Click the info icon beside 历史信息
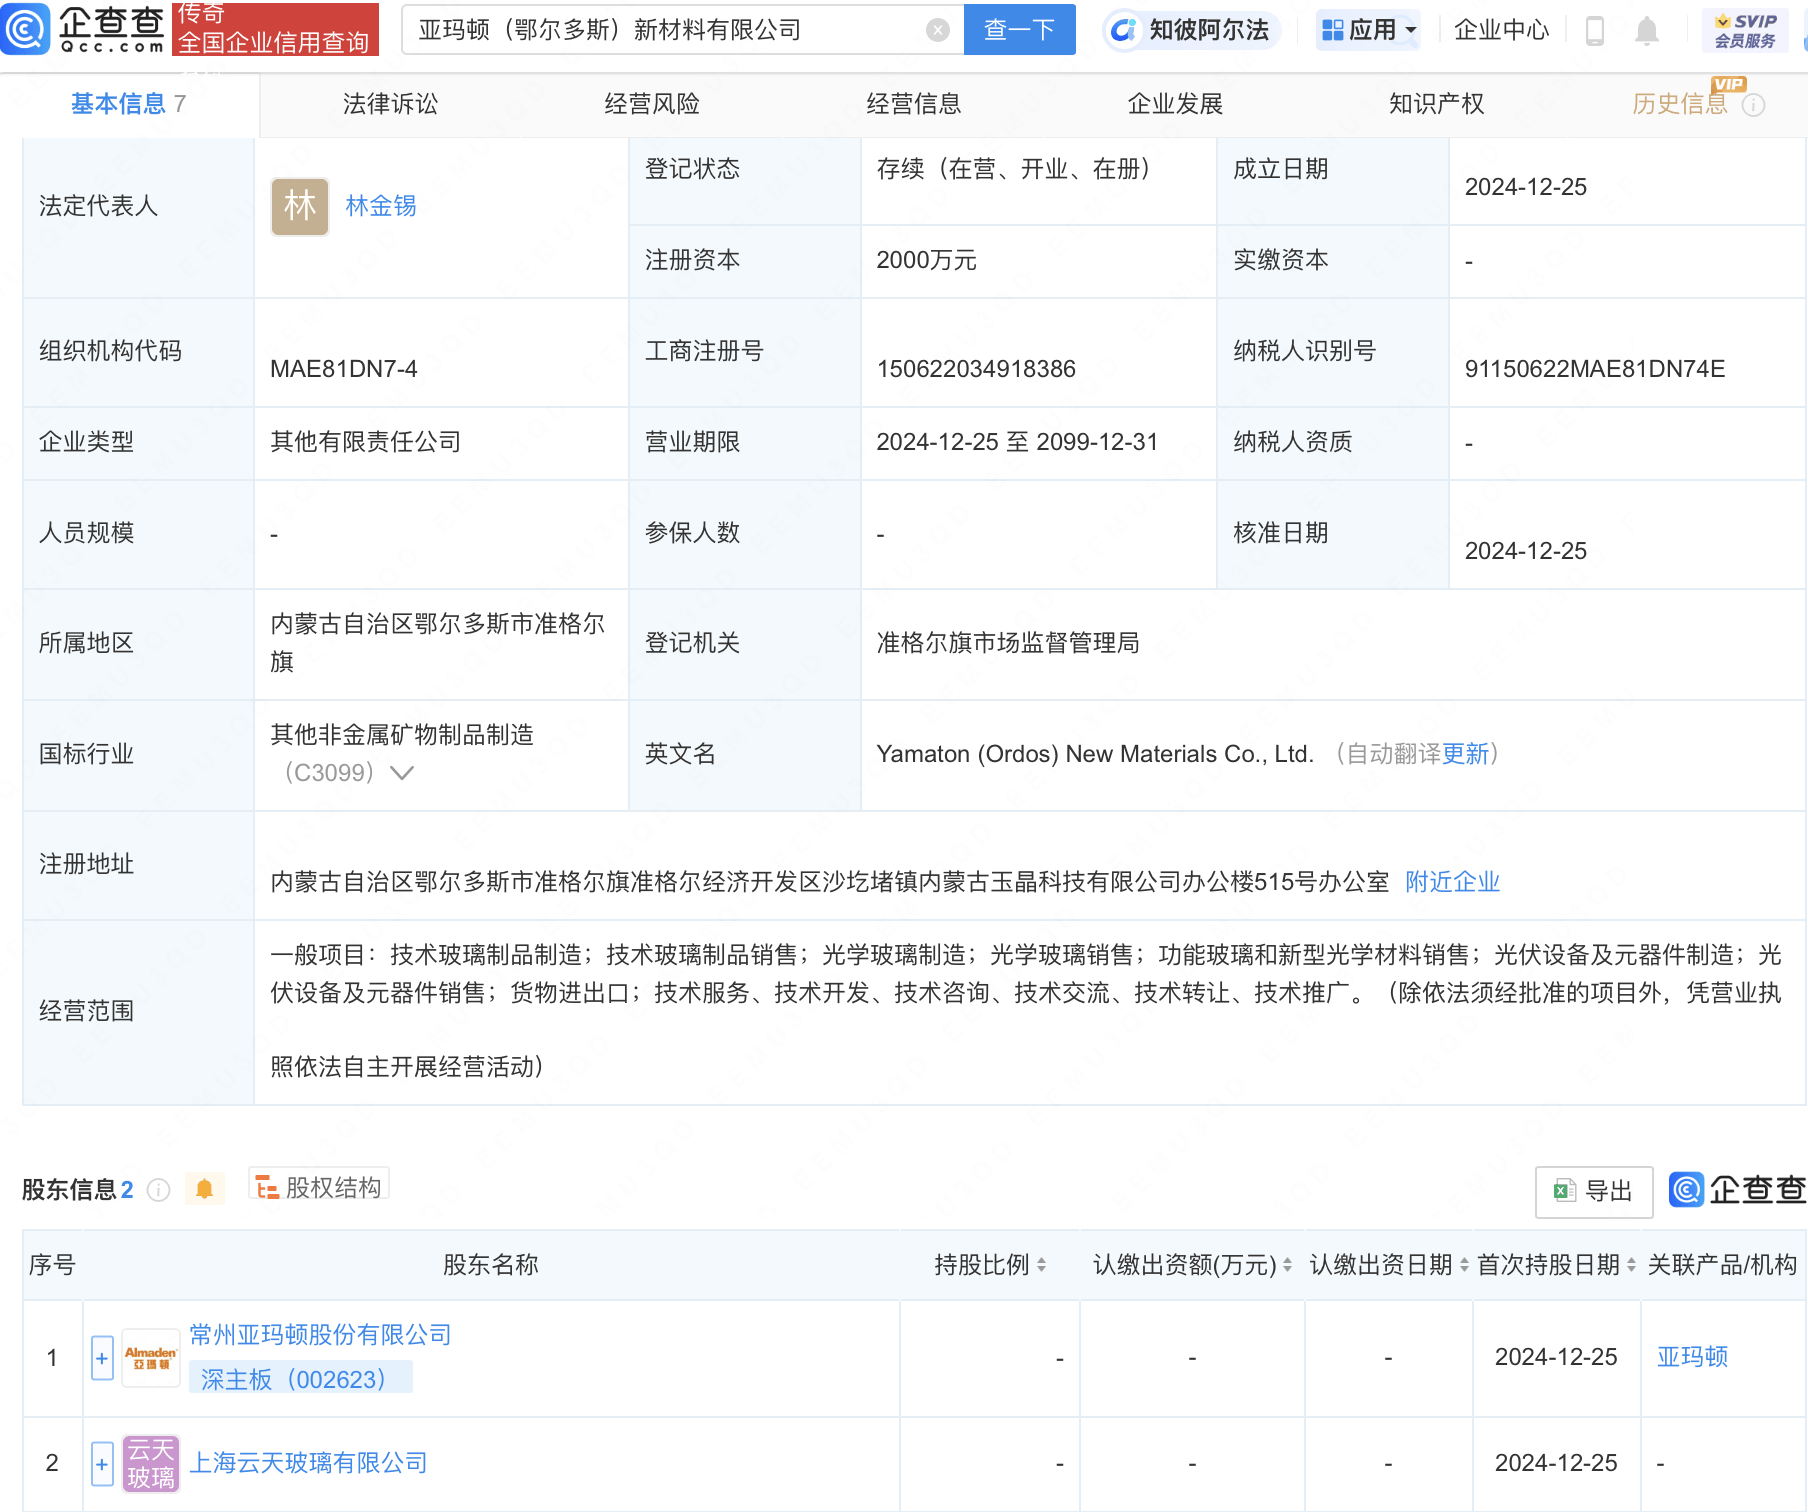 [x=1753, y=105]
